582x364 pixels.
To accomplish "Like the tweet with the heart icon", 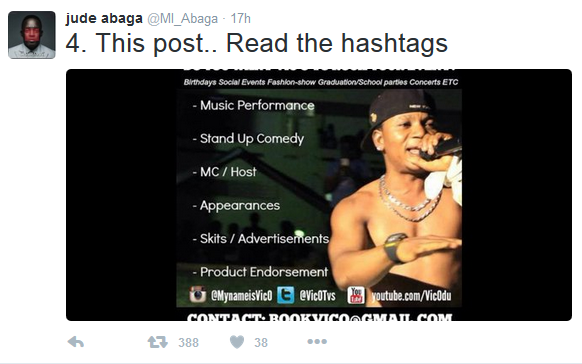I will pyautogui.click(x=237, y=342).
